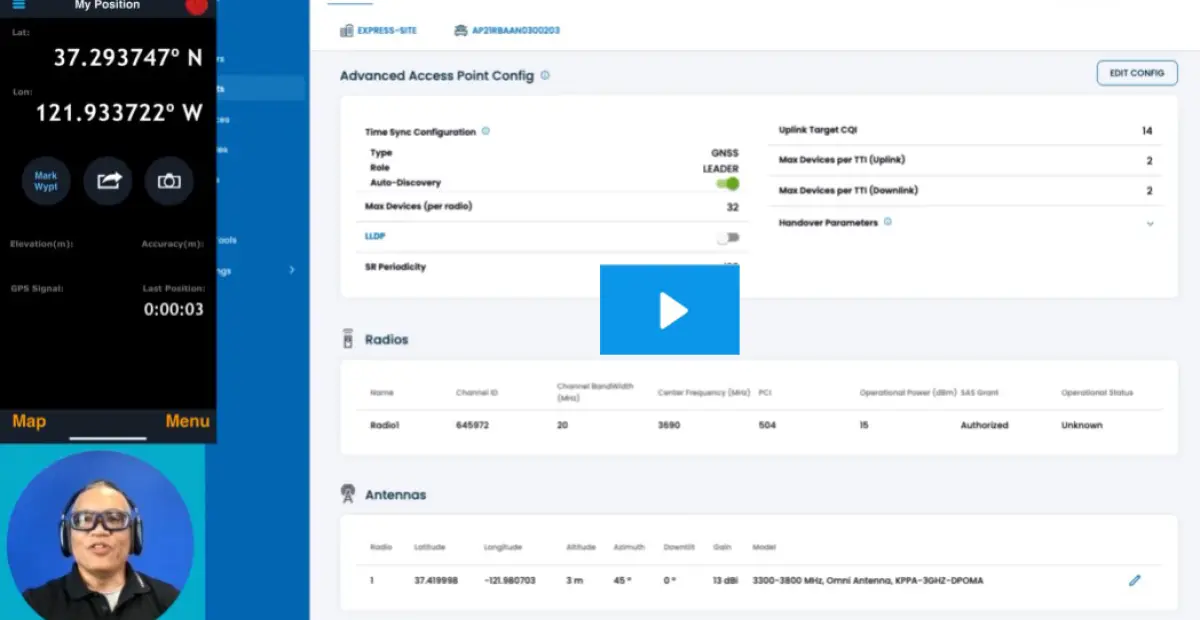
Task: Click the Radios section icon
Action: [x=348, y=339]
